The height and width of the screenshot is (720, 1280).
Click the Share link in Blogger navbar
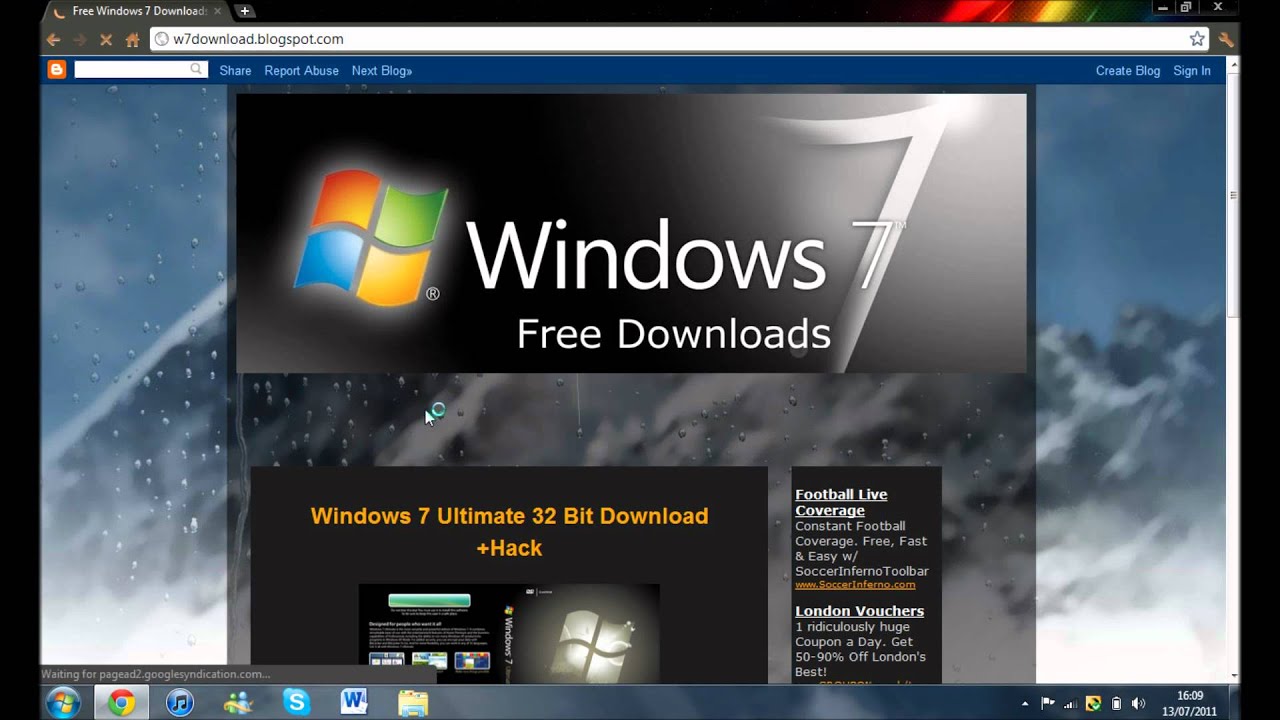[x=235, y=71]
